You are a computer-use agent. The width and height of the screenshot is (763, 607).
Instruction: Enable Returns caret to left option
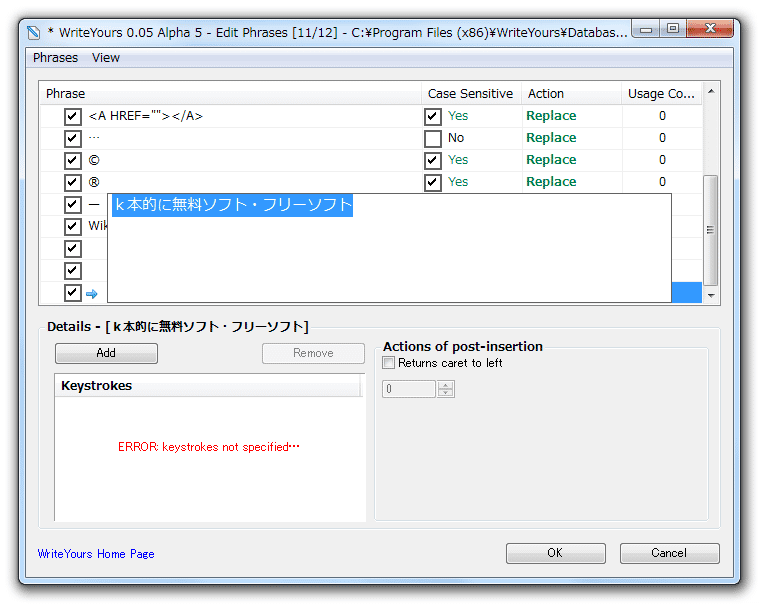click(x=388, y=363)
